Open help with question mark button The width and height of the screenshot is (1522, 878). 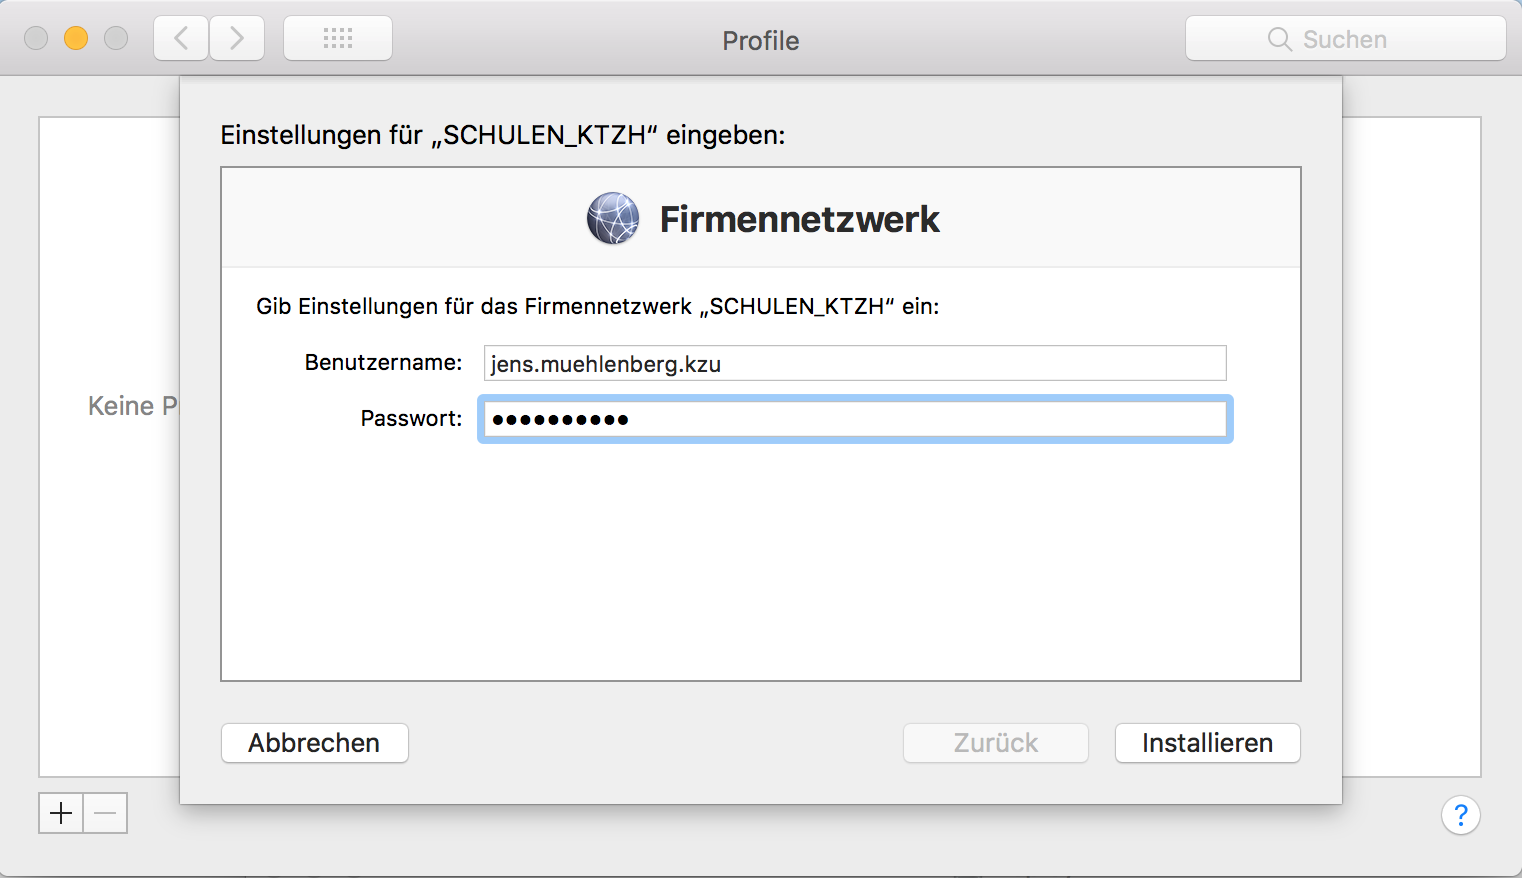pyautogui.click(x=1460, y=815)
